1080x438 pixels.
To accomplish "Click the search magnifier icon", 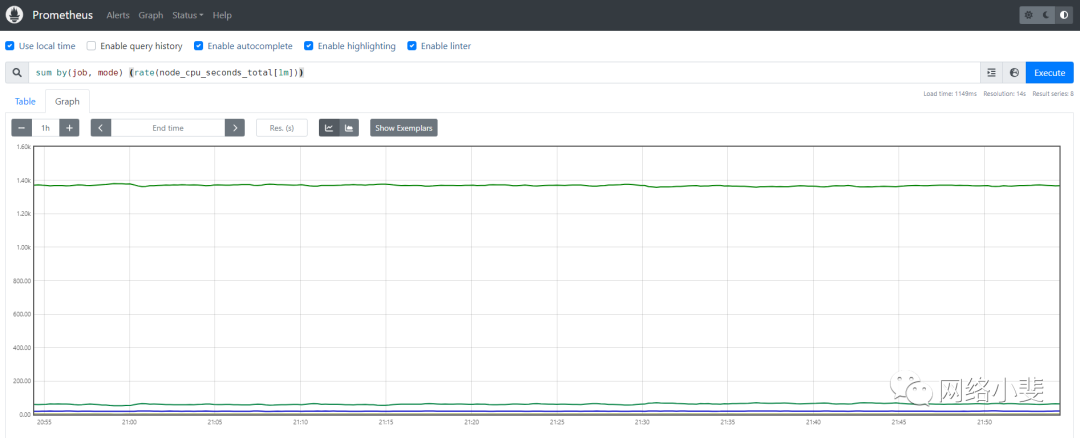I will point(17,73).
